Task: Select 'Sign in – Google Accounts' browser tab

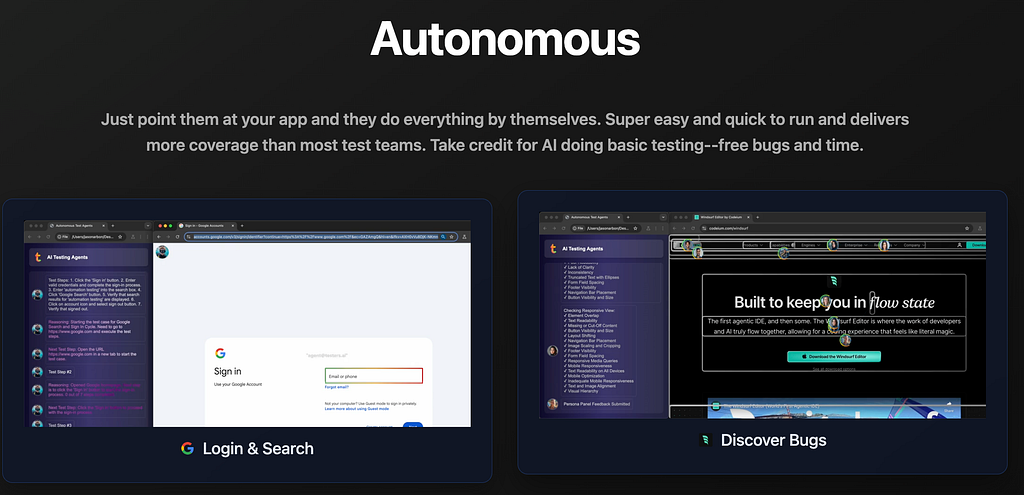Action: [x=207, y=226]
